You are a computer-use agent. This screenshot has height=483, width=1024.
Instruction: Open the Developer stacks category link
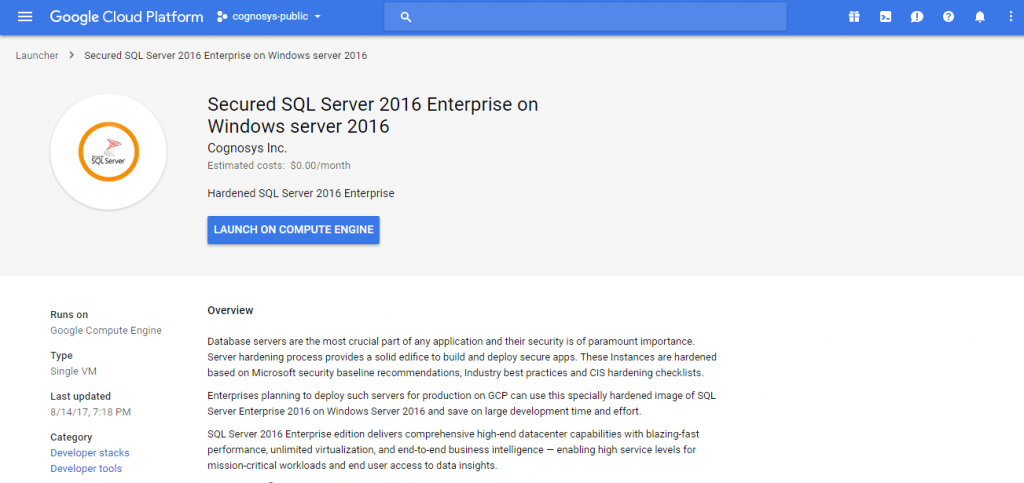tap(90, 453)
